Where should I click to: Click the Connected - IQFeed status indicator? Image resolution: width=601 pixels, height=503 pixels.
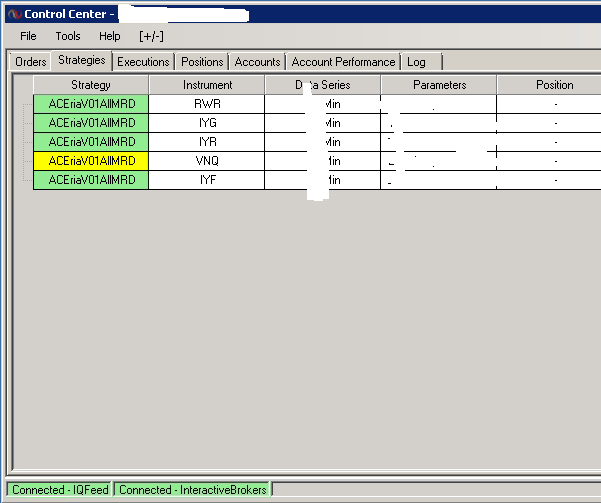click(x=60, y=490)
